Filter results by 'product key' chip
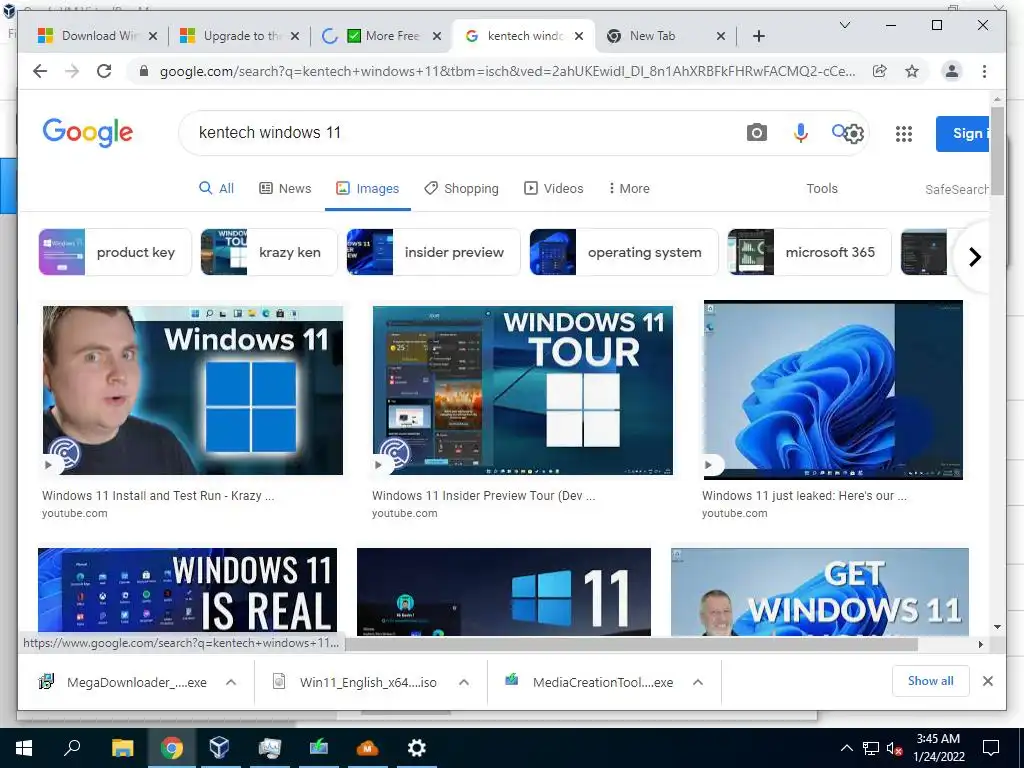The image size is (1024, 768). point(115,252)
